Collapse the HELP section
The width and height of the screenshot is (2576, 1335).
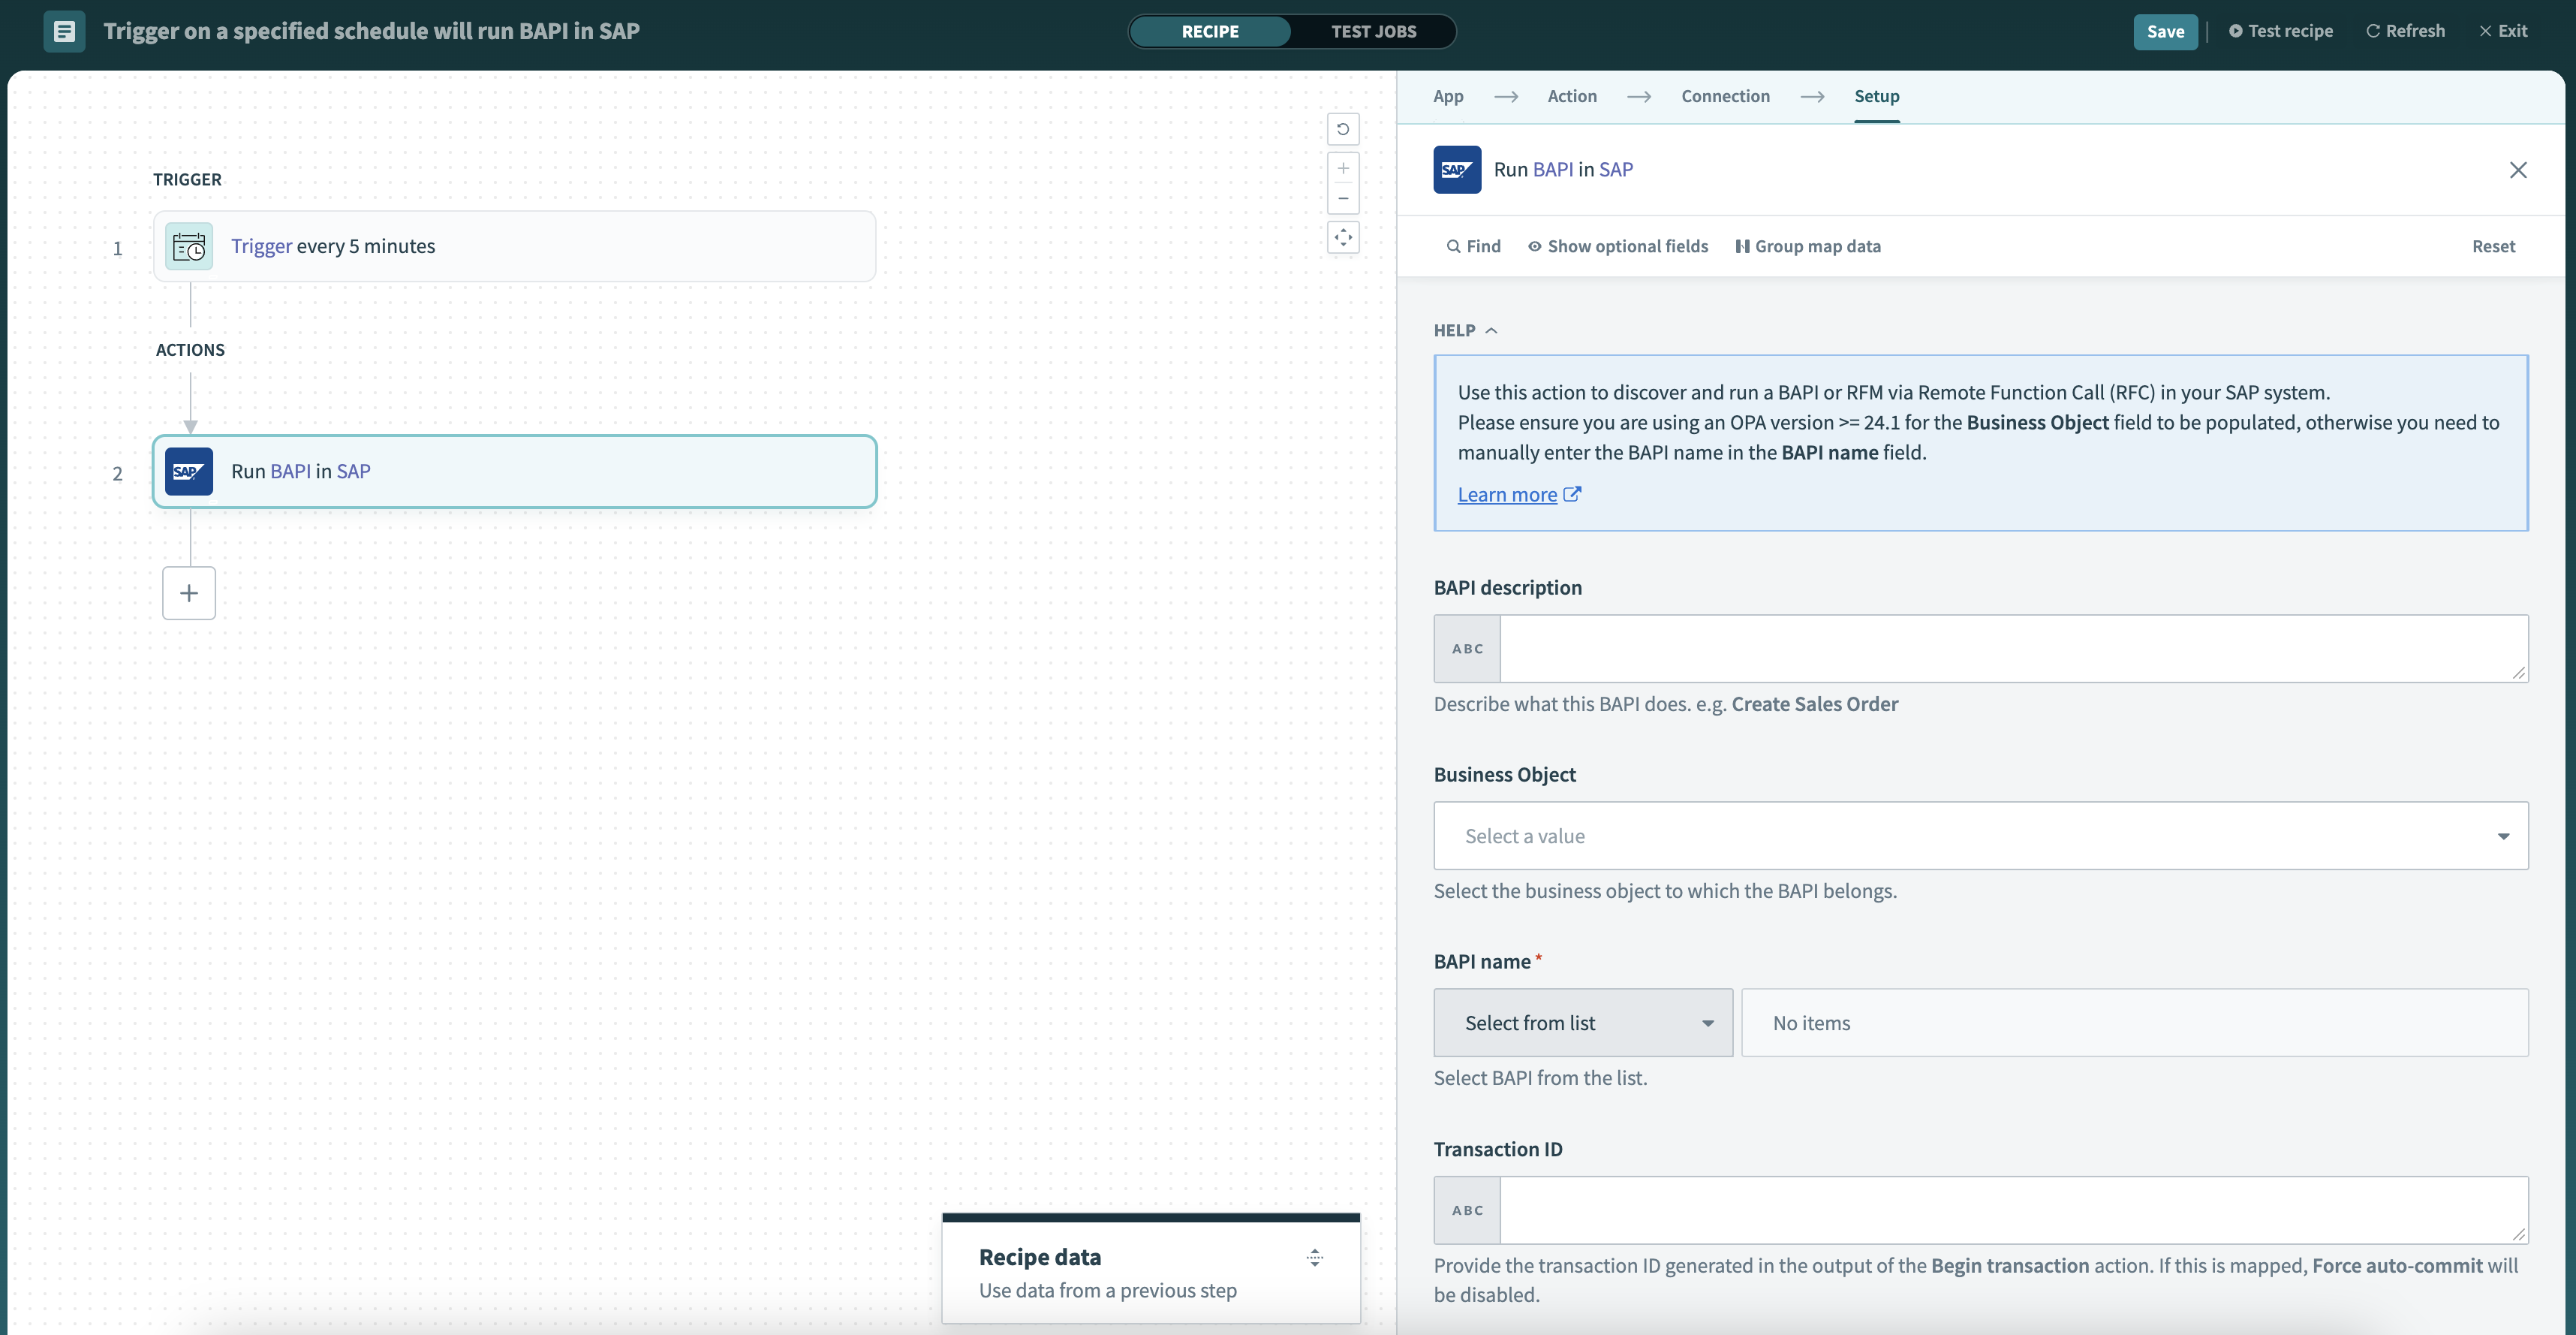click(x=1465, y=330)
